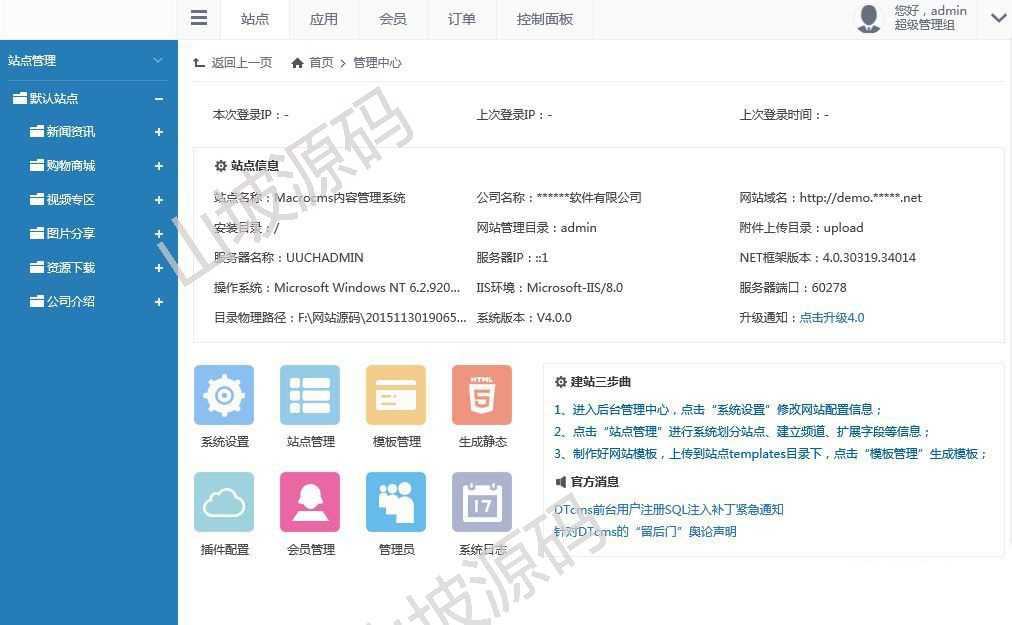
Task: Click the 默认站点 folder icon
Action: point(20,98)
